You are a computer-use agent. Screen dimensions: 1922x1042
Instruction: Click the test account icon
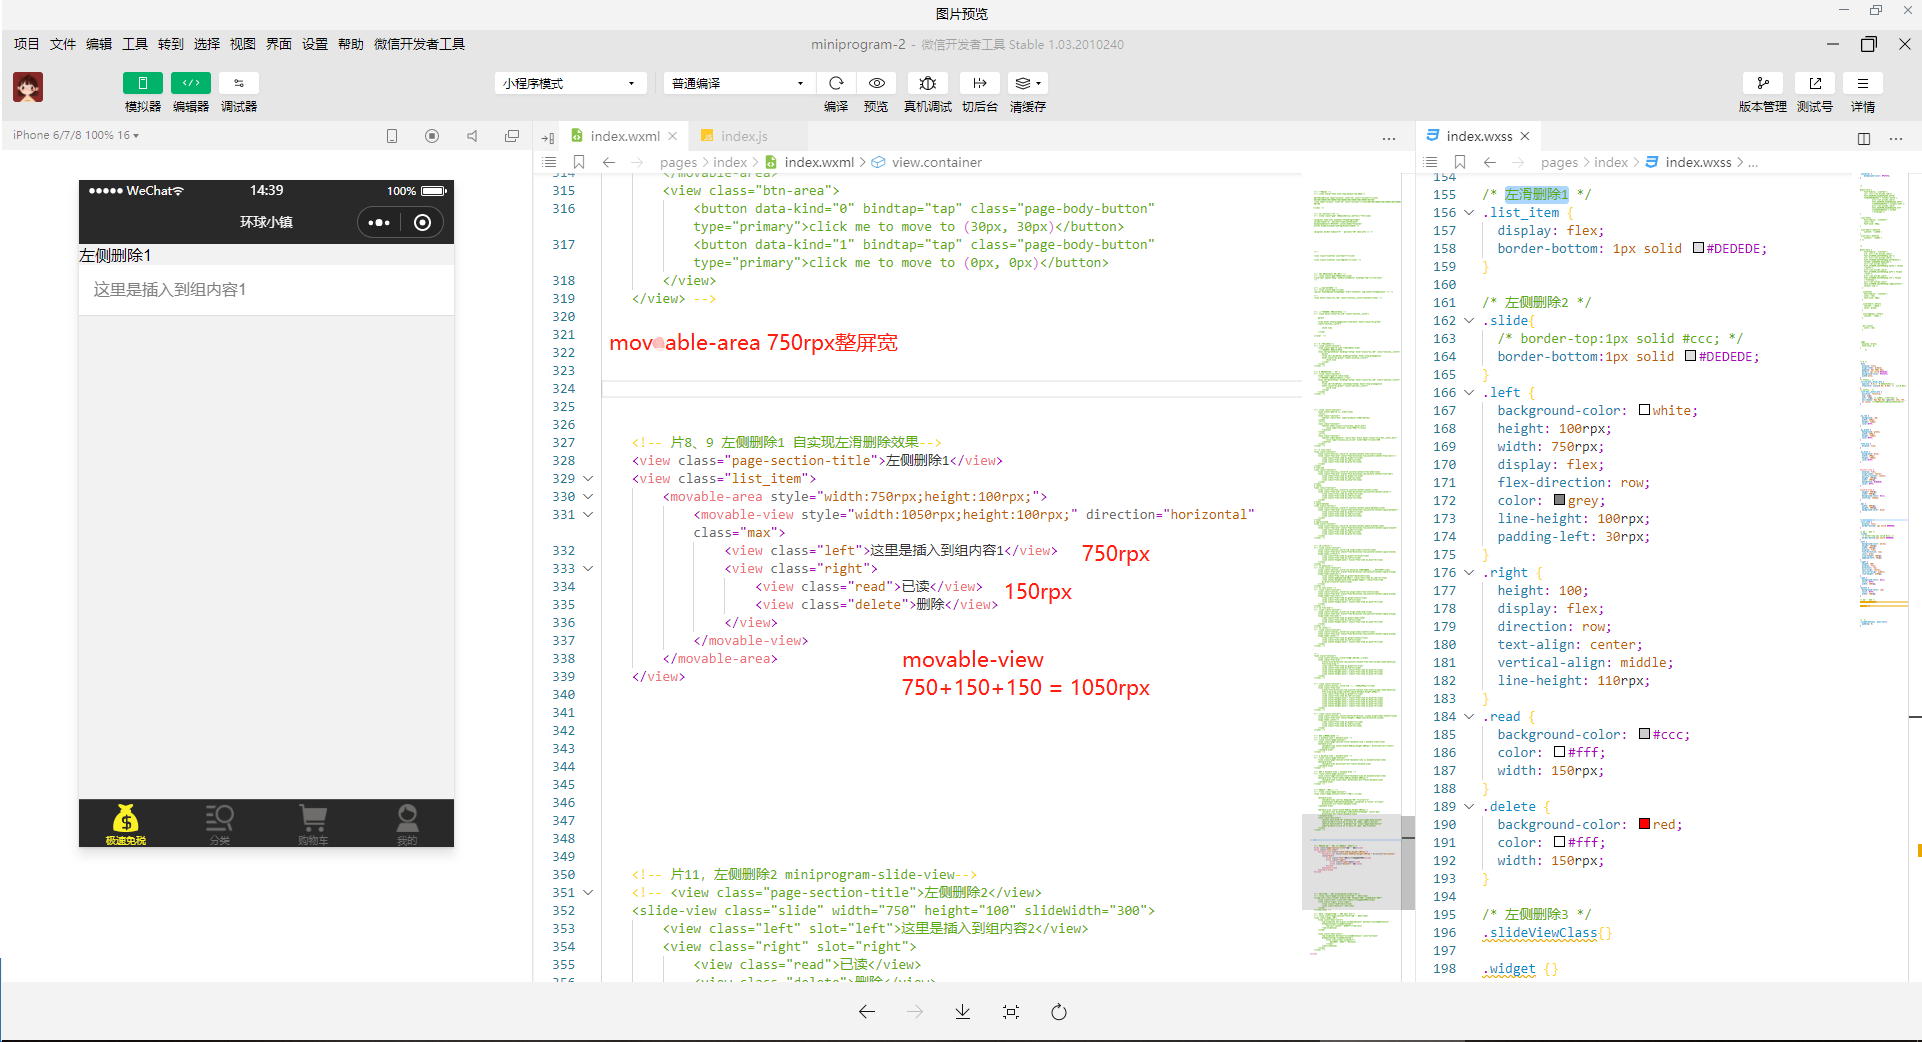(x=1815, y=83)
